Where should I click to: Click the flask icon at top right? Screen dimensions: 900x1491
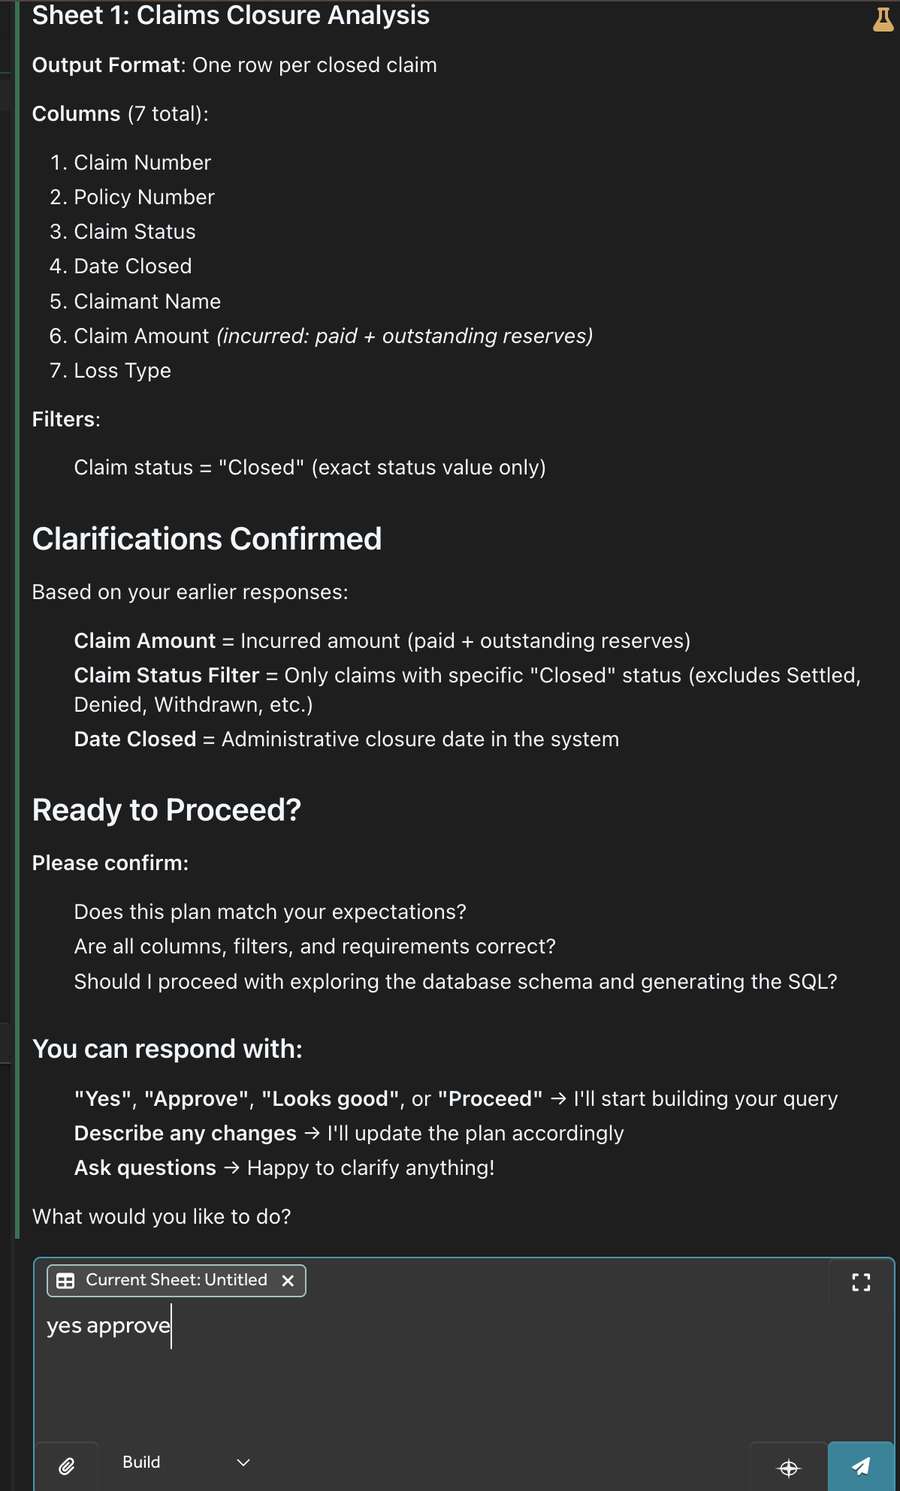(883, 19)
